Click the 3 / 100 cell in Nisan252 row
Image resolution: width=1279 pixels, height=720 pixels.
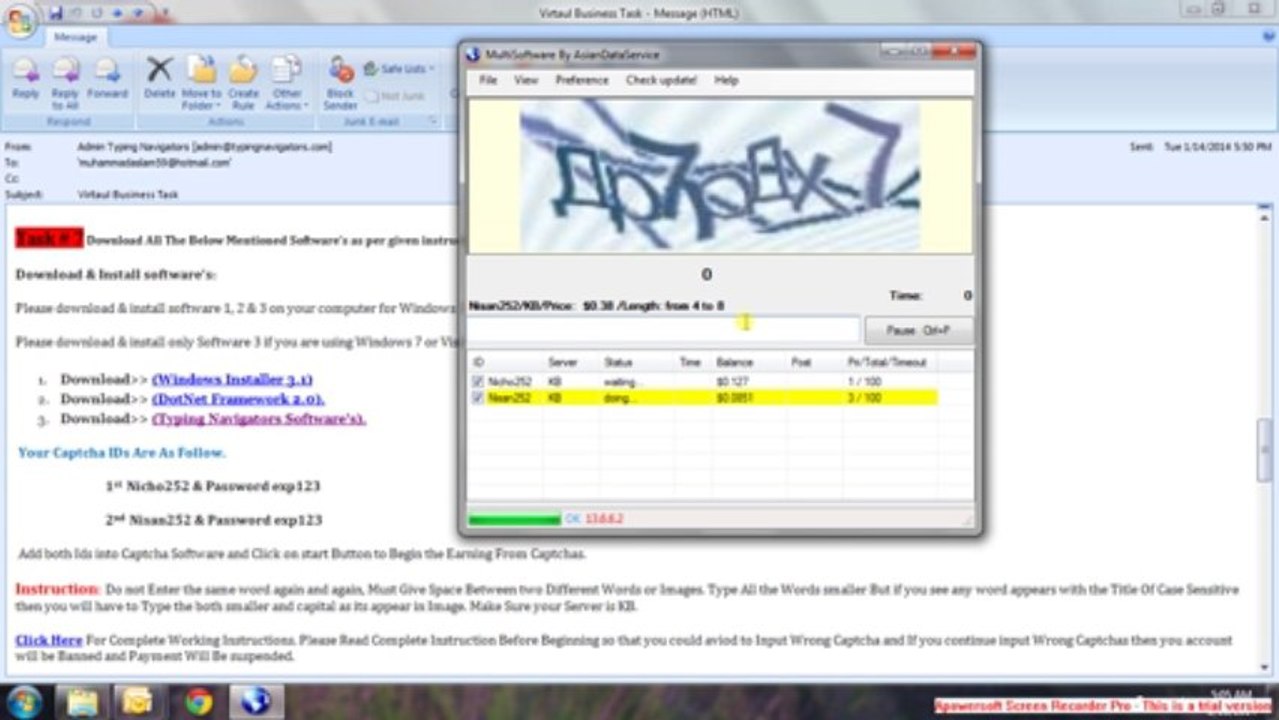pos(865,398)
